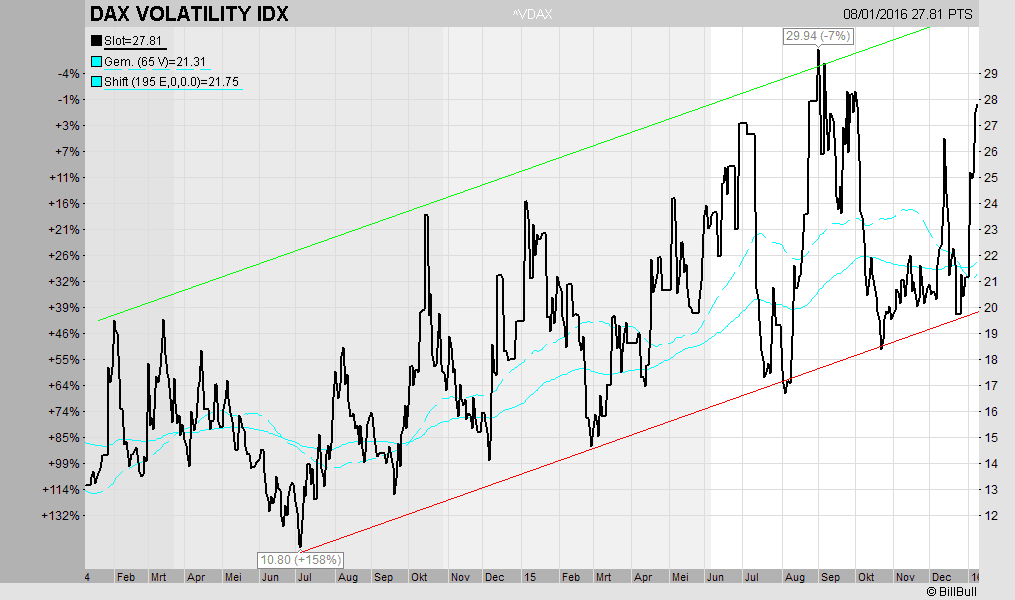Click the '08/01/2016 27.81 PTS' header text

point(908,14)
